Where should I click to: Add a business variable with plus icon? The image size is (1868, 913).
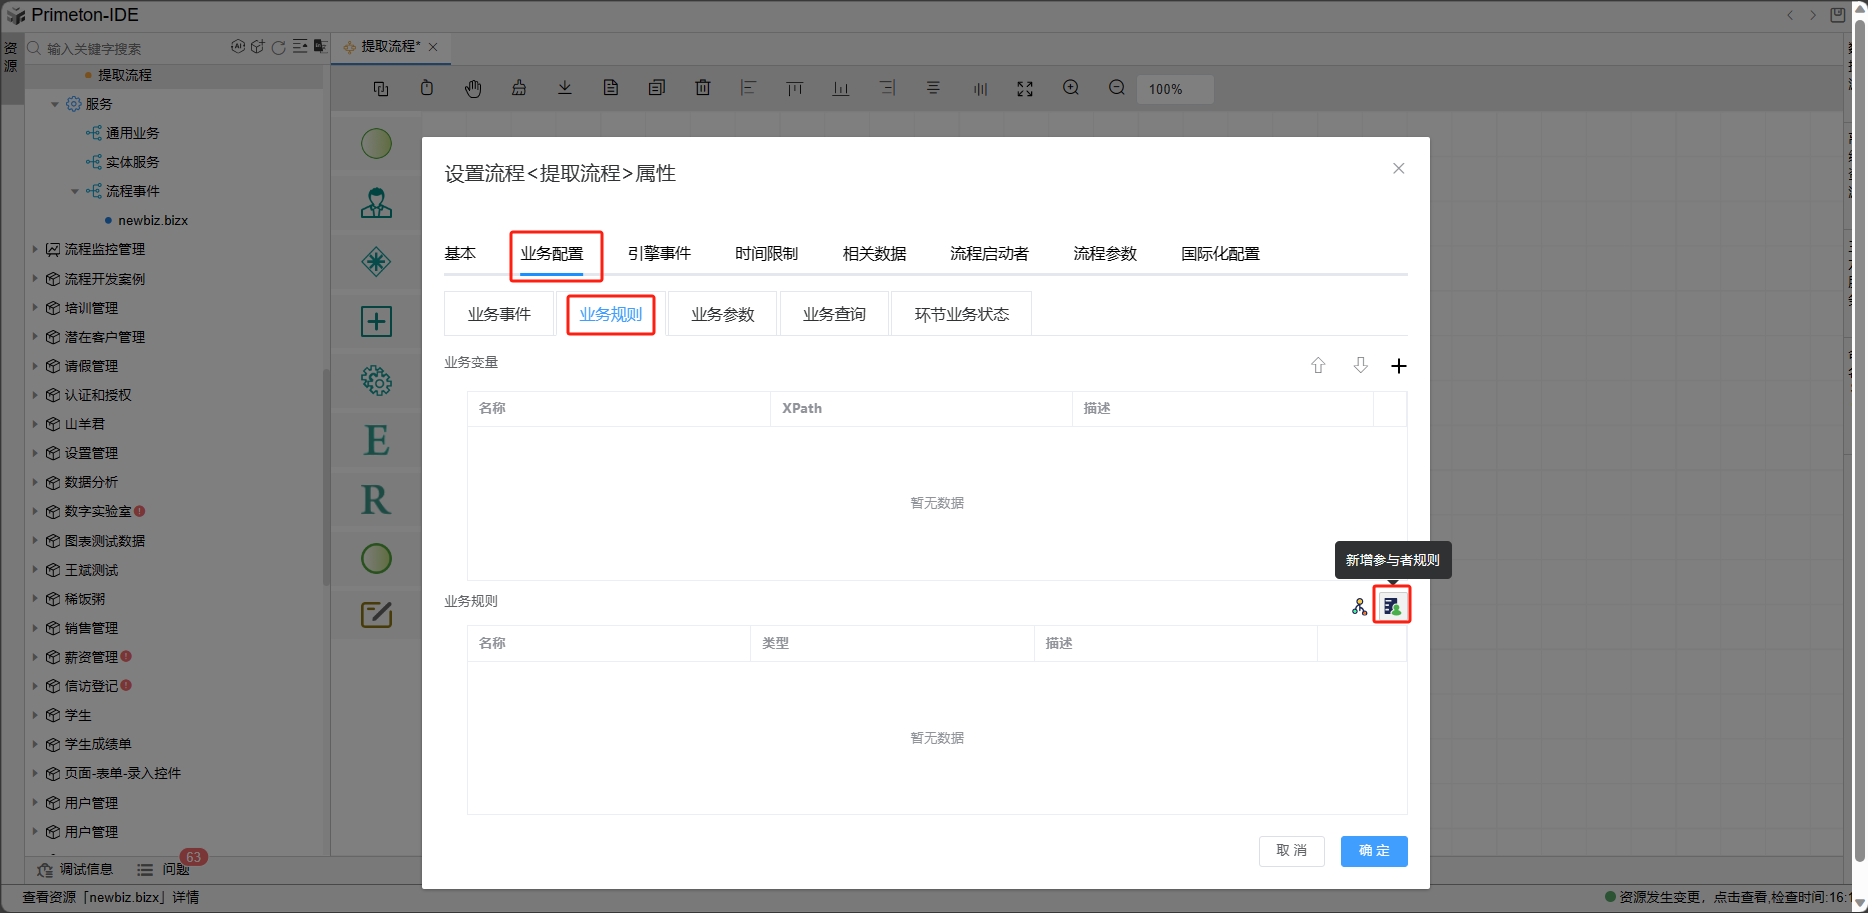coord(1398,366)
